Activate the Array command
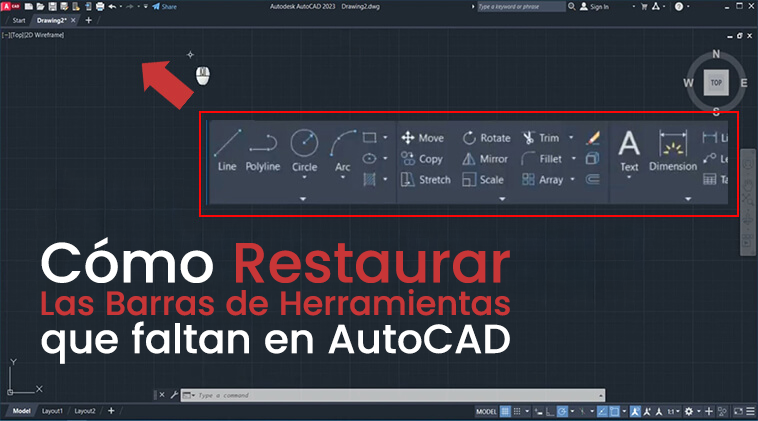 [x=543, y=179]
